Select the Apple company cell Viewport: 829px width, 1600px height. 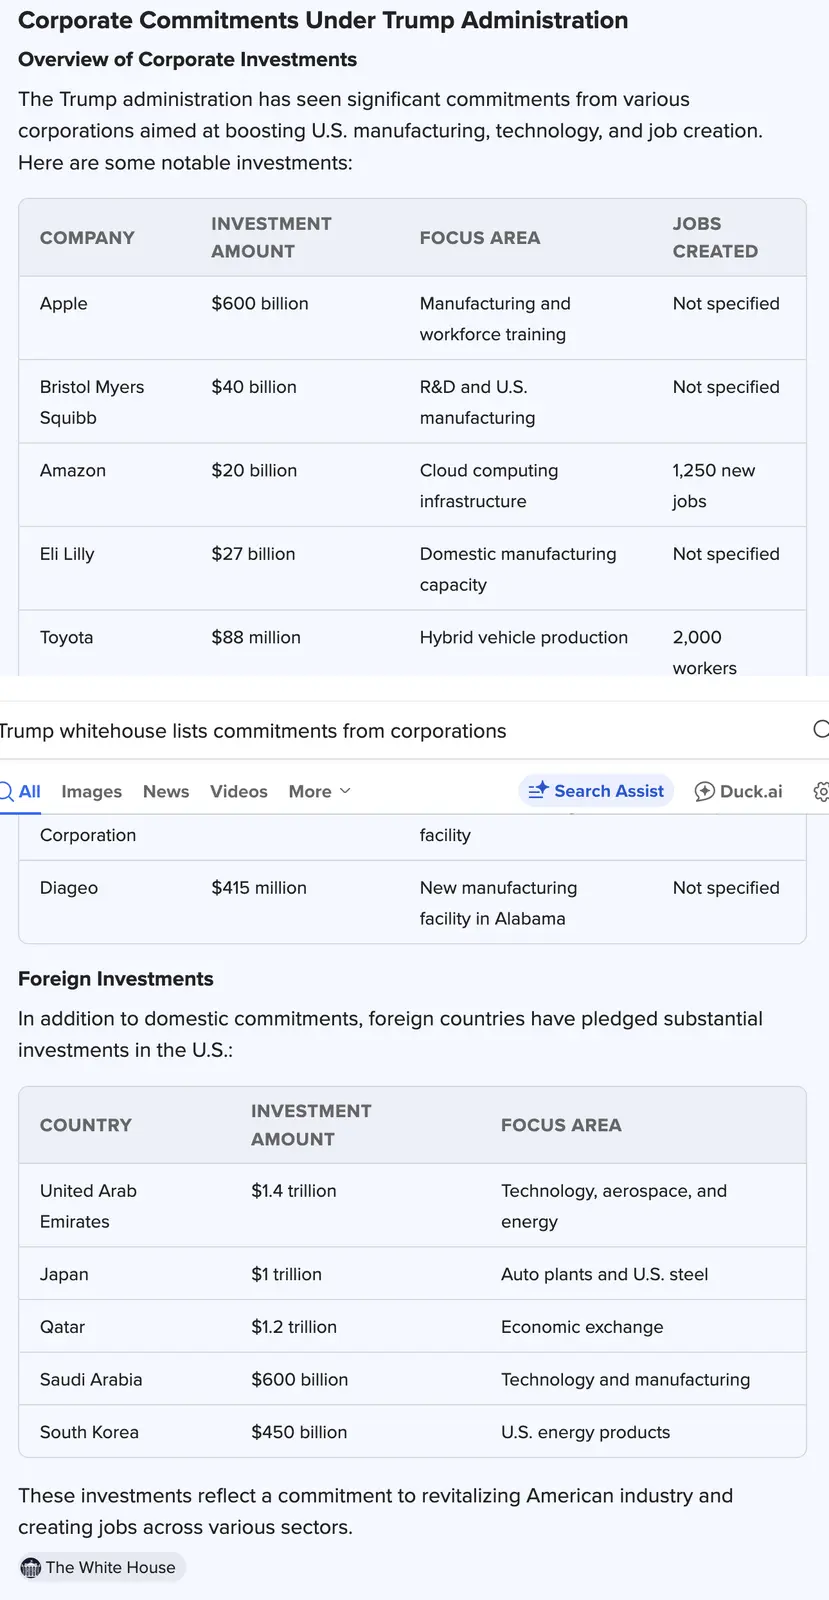[64, 304]
